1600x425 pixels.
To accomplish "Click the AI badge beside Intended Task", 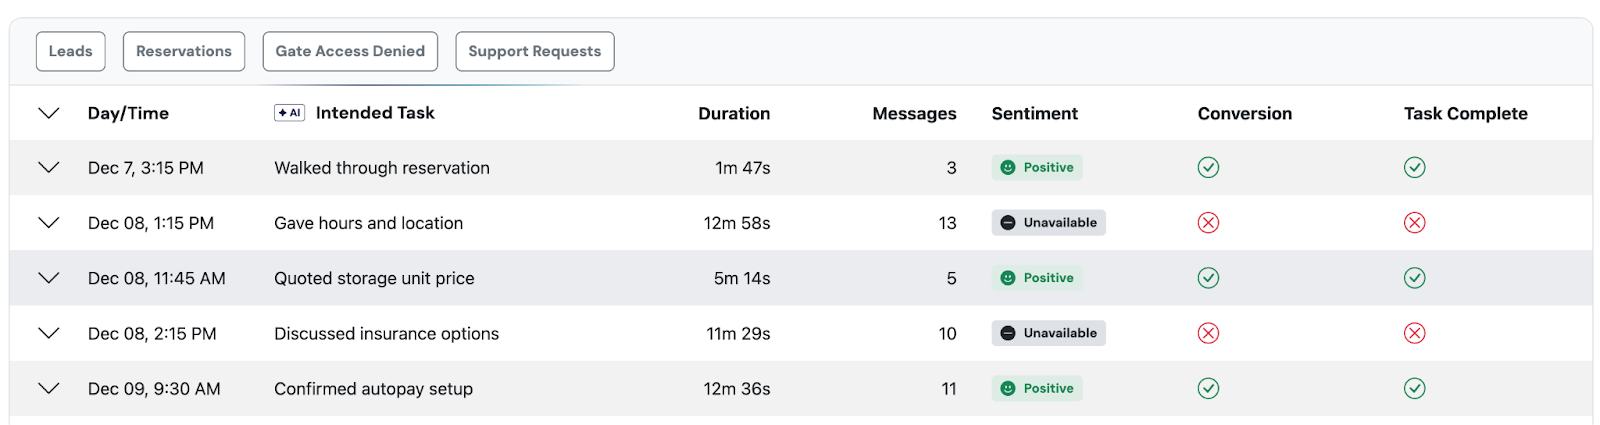I will coord(289,113).
